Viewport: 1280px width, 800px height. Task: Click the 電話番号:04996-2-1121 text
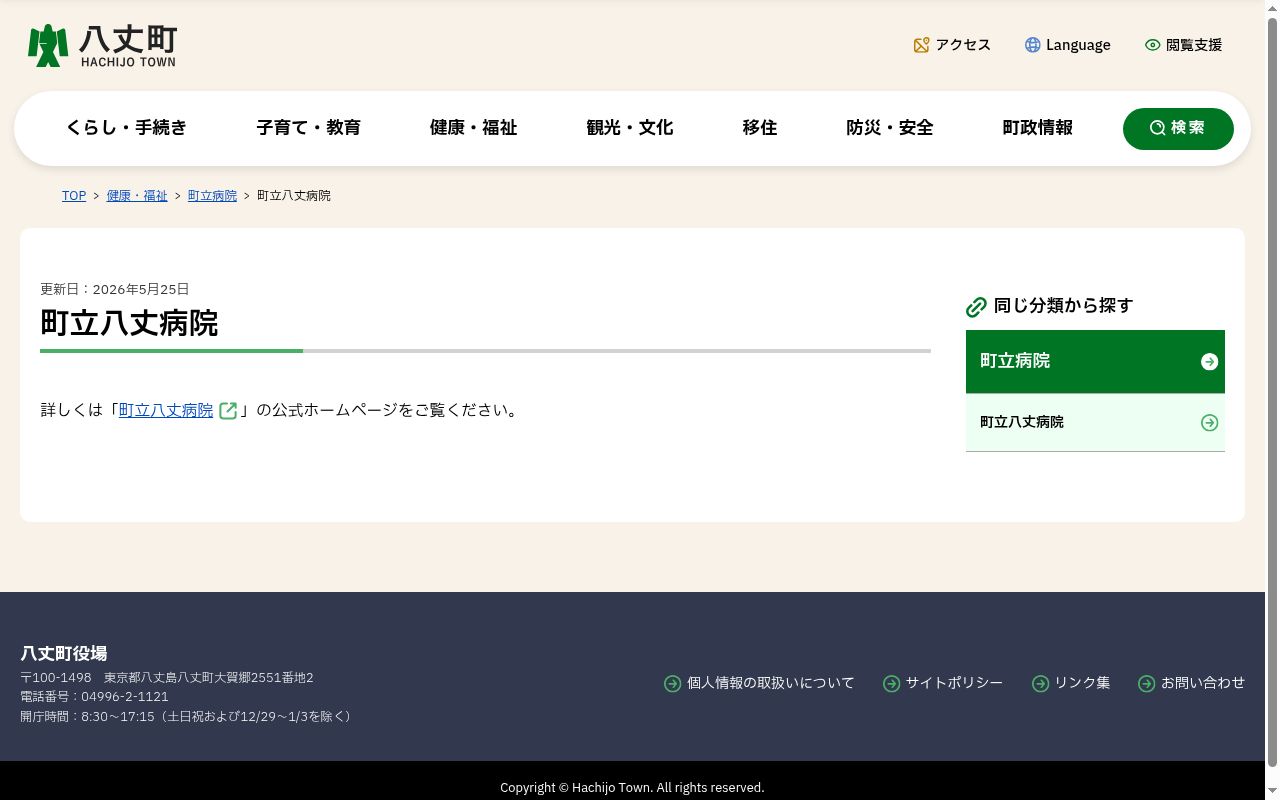pos(94,697)
